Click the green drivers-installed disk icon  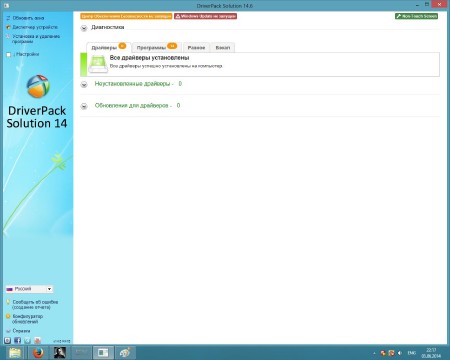[98, 64]
